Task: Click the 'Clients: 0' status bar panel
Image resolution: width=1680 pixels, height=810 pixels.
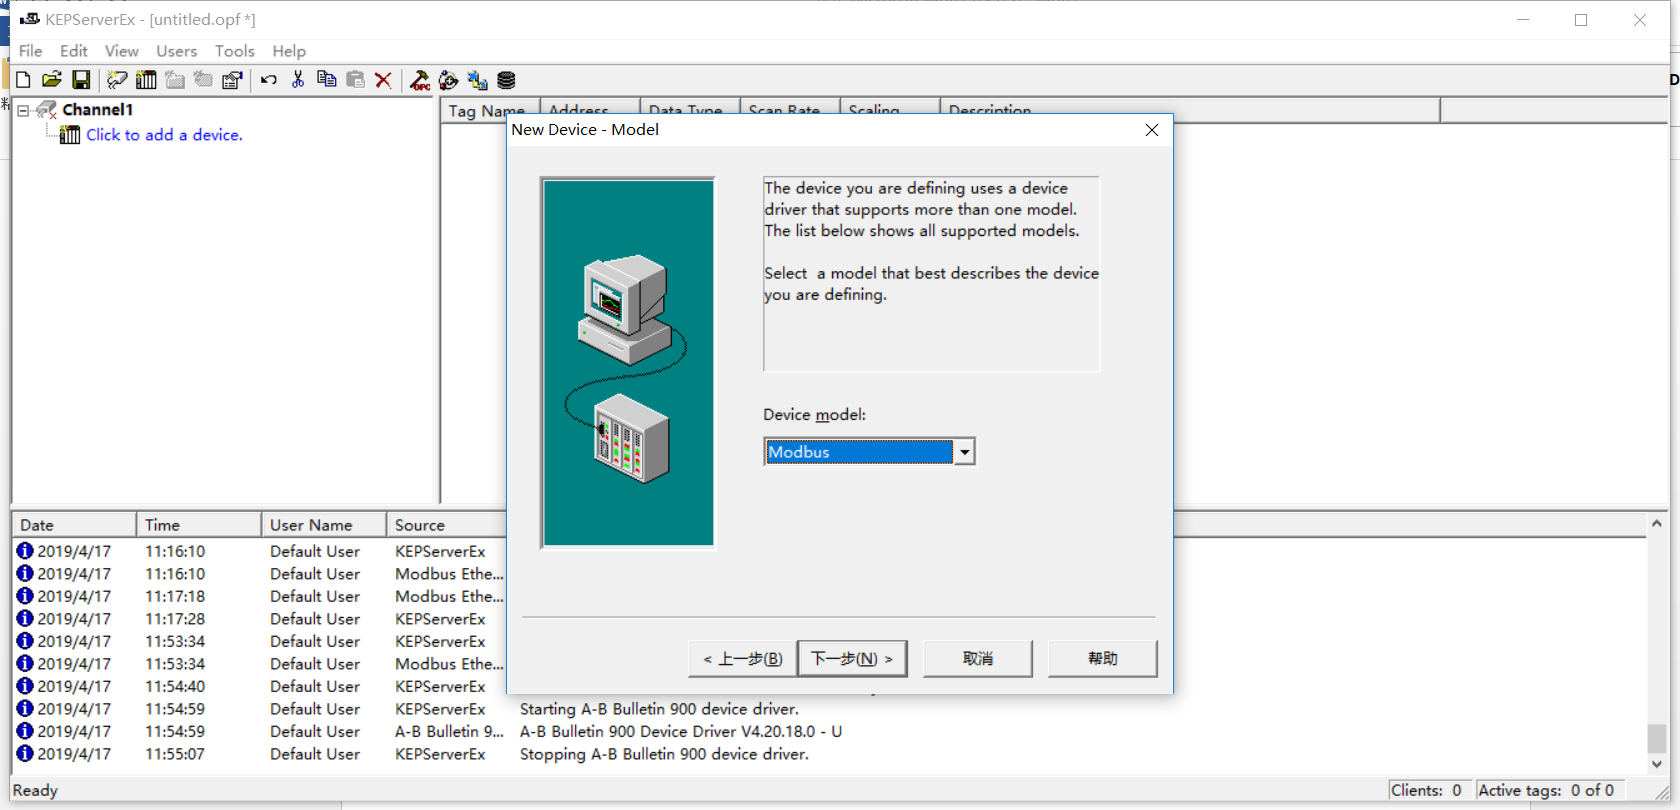Action: click(x=1431, y=790)
